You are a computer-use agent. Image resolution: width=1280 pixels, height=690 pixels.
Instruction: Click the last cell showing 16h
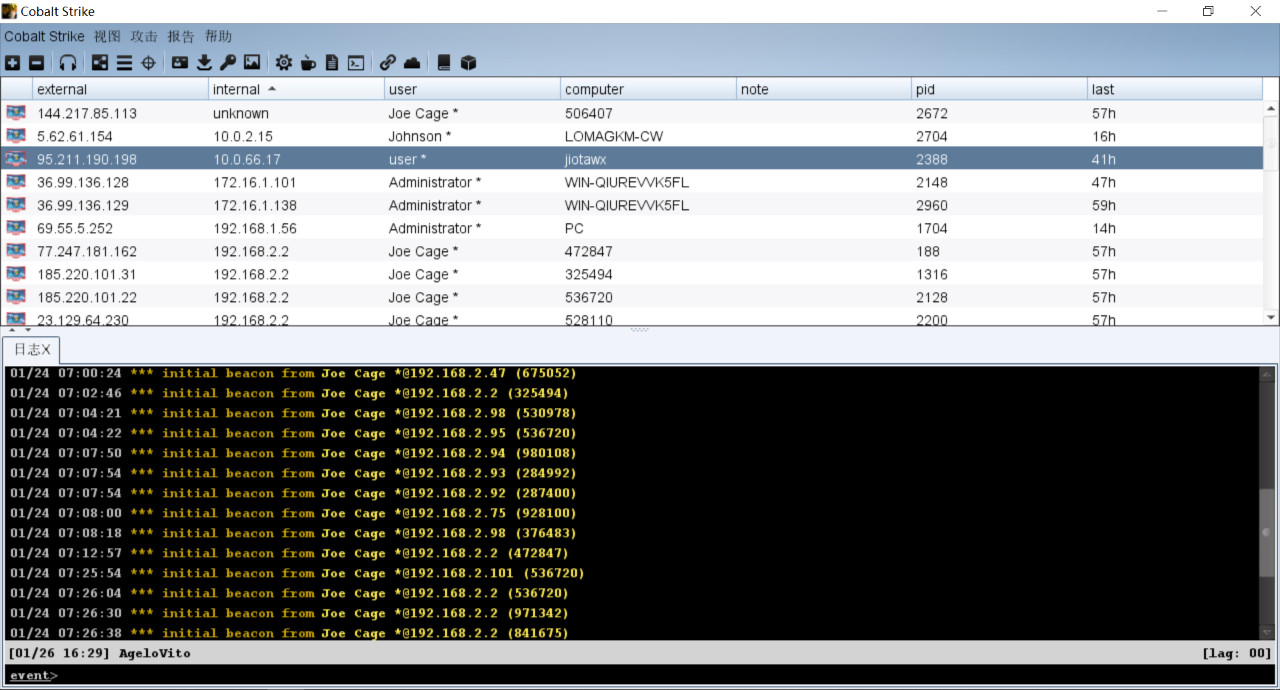coord(1176,136)
